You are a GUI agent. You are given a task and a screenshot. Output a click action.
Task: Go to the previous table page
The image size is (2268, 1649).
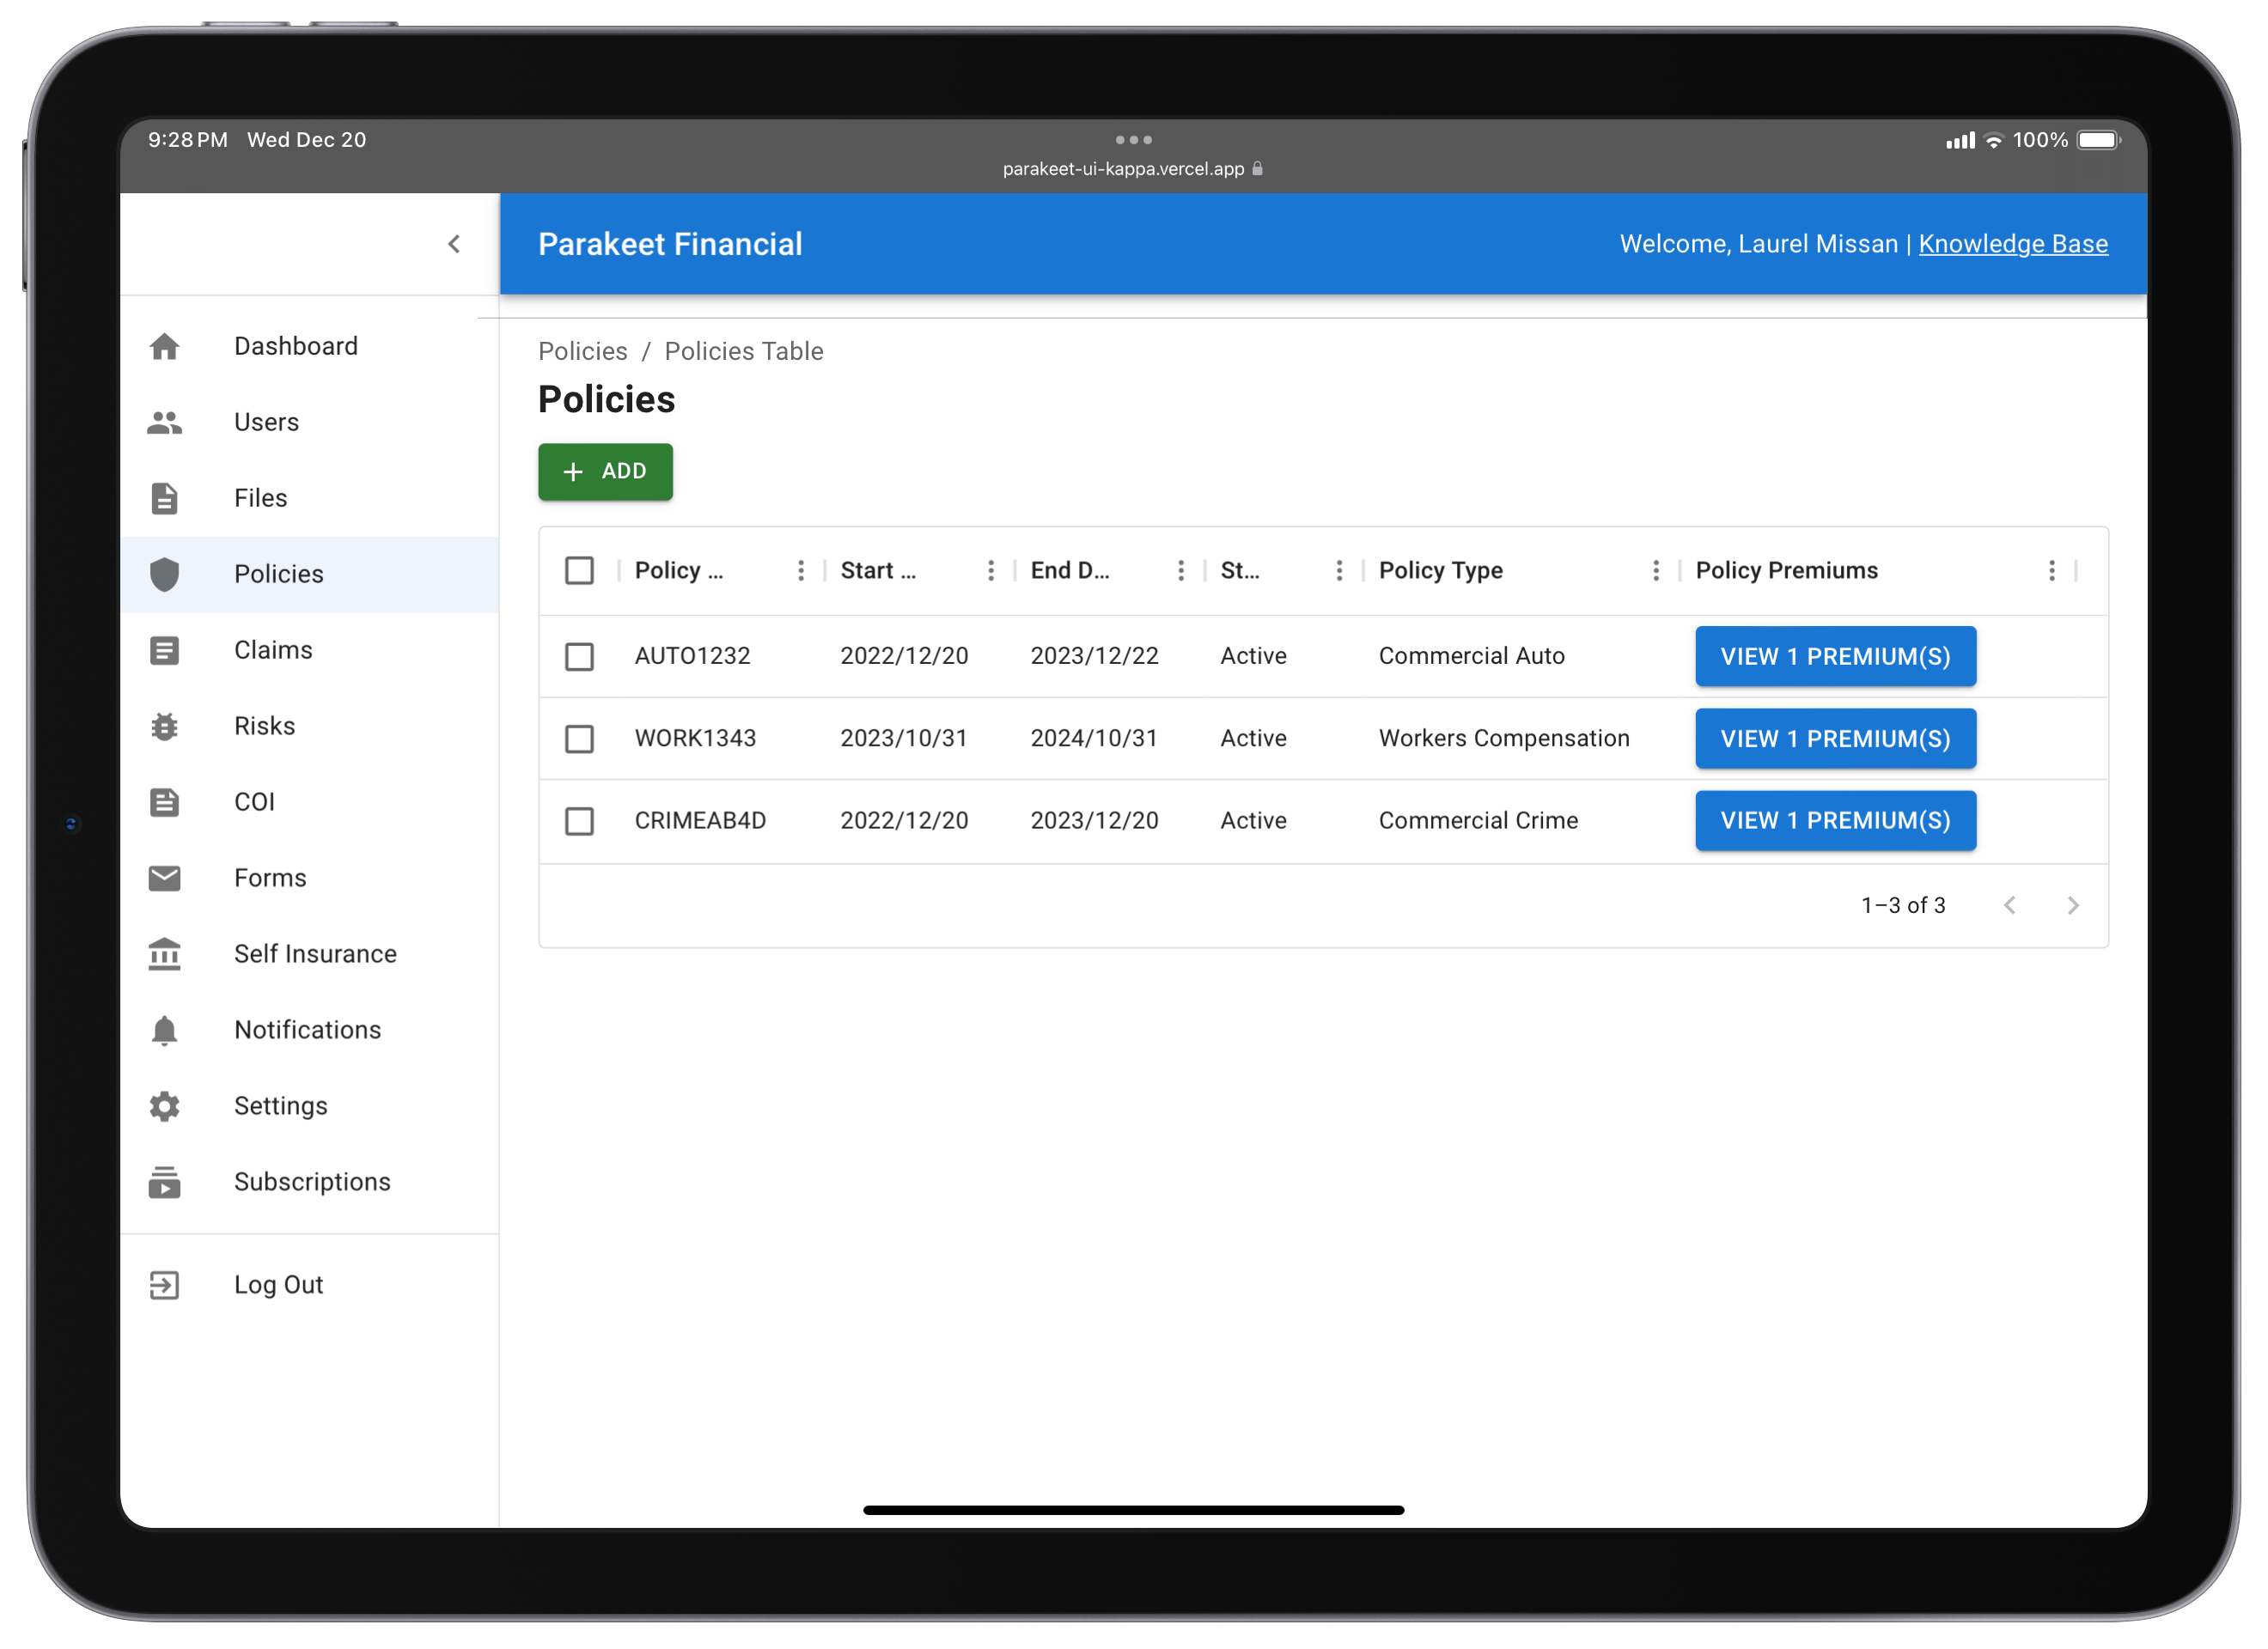tap(2010, 906)
